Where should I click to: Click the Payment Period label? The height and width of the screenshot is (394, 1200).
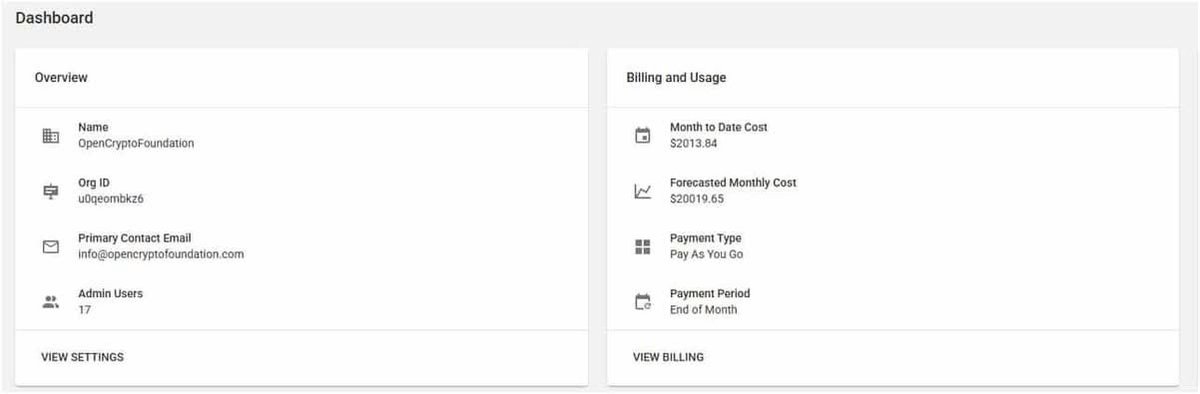[x=710, y=294]
